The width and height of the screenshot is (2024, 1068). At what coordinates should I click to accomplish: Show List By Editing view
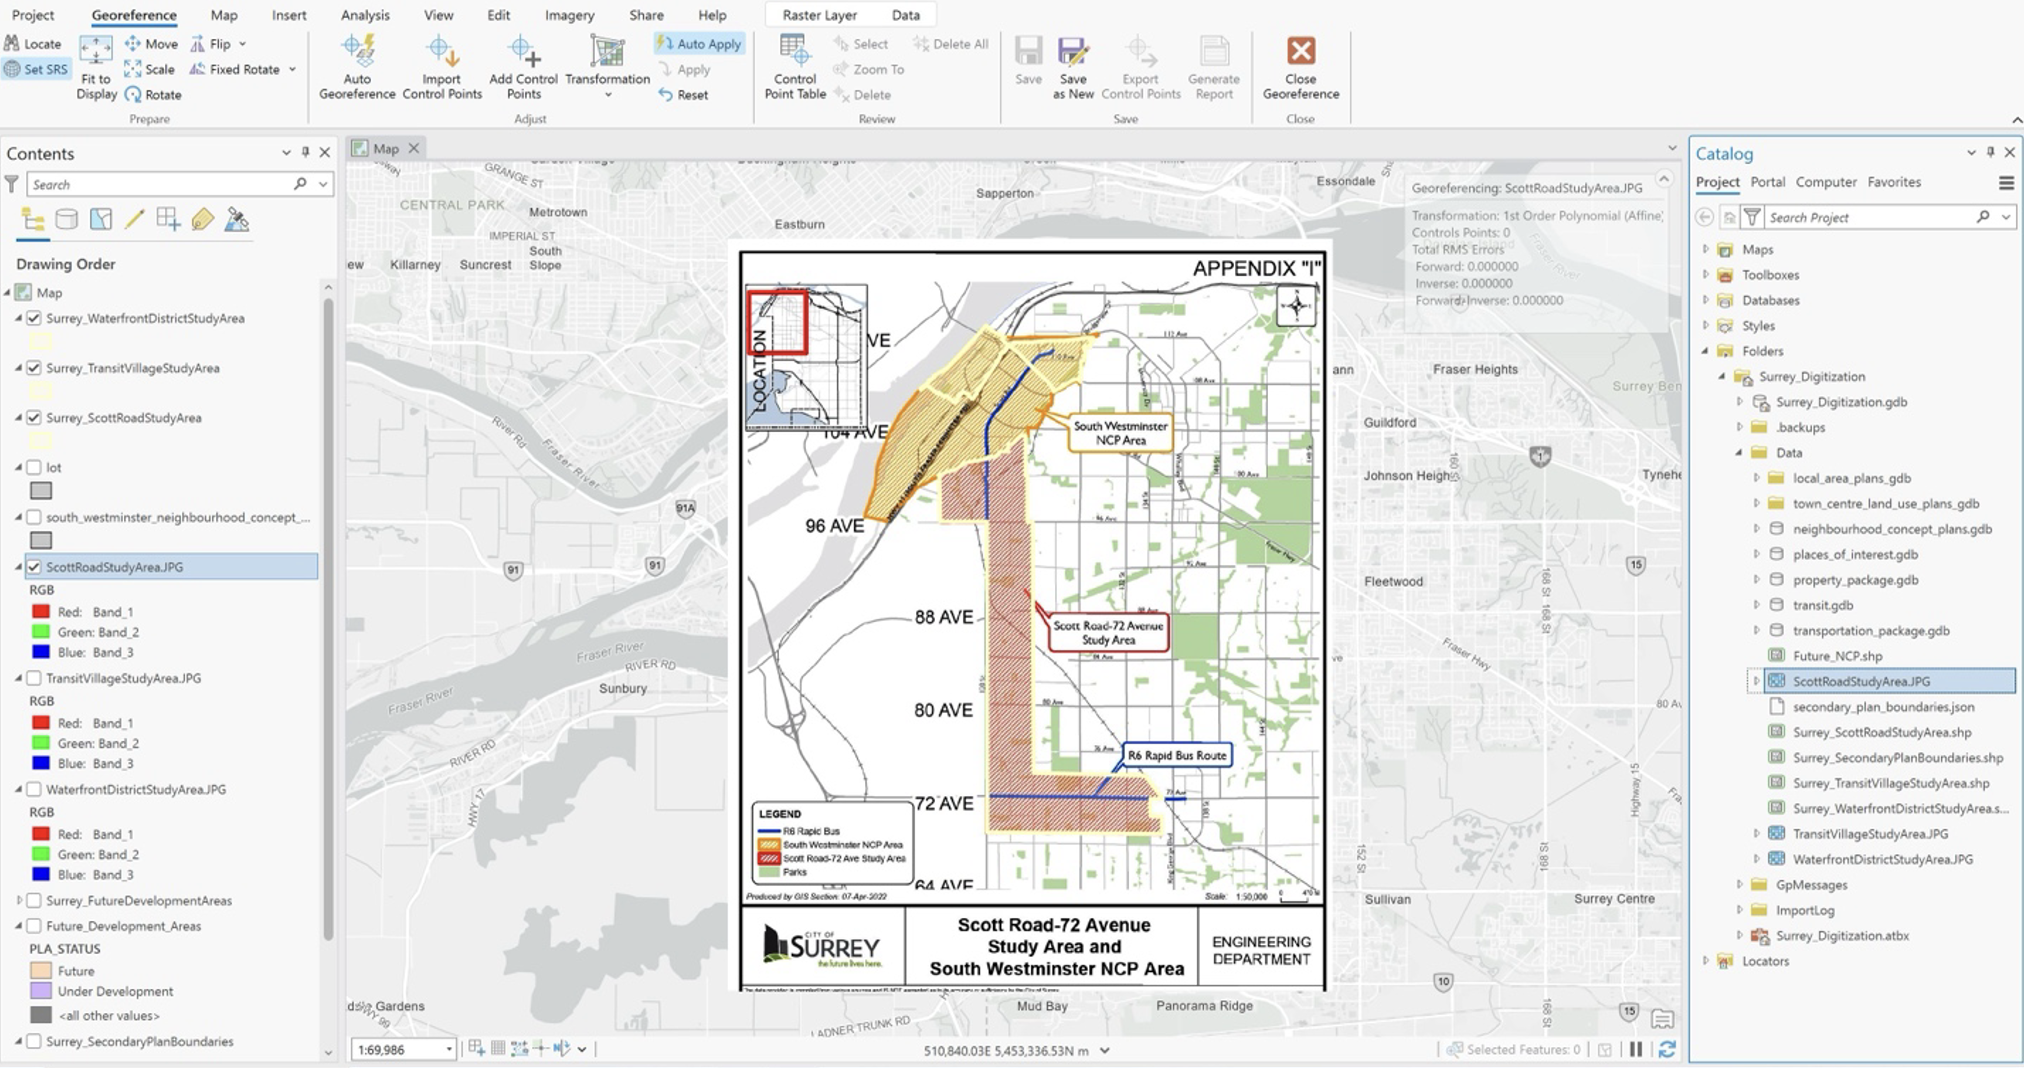134,220
